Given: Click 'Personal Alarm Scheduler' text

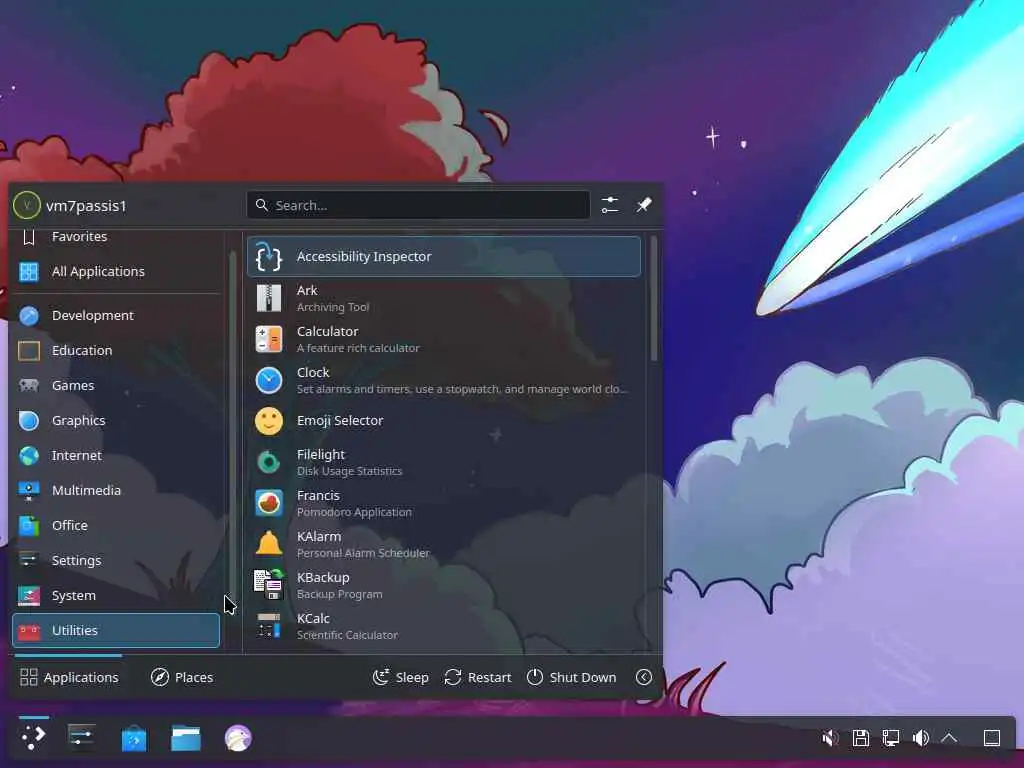Looking at the screenshot, I should pos(363,553).
